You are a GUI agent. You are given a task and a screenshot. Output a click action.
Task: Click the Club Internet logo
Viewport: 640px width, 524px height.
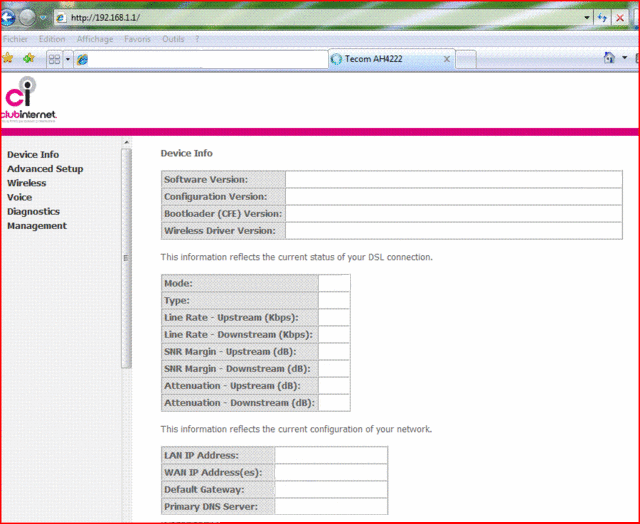[28, 99]
